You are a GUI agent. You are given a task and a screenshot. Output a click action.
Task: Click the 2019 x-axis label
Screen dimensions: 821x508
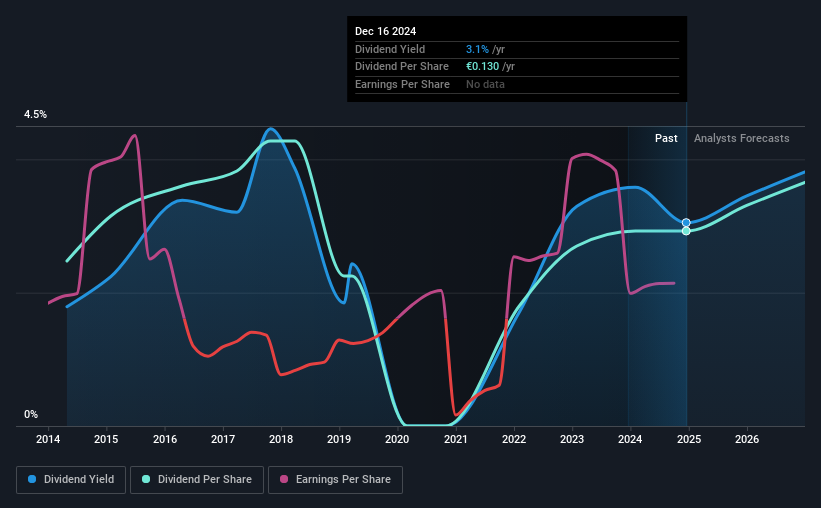coord(339,439)
